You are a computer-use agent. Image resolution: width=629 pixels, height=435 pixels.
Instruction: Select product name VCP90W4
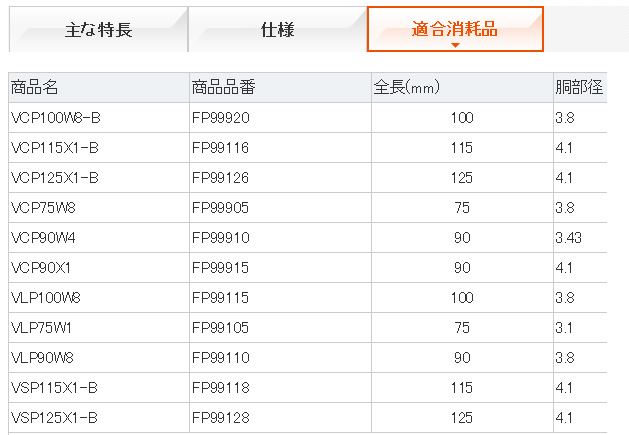[x=43, y=238]
